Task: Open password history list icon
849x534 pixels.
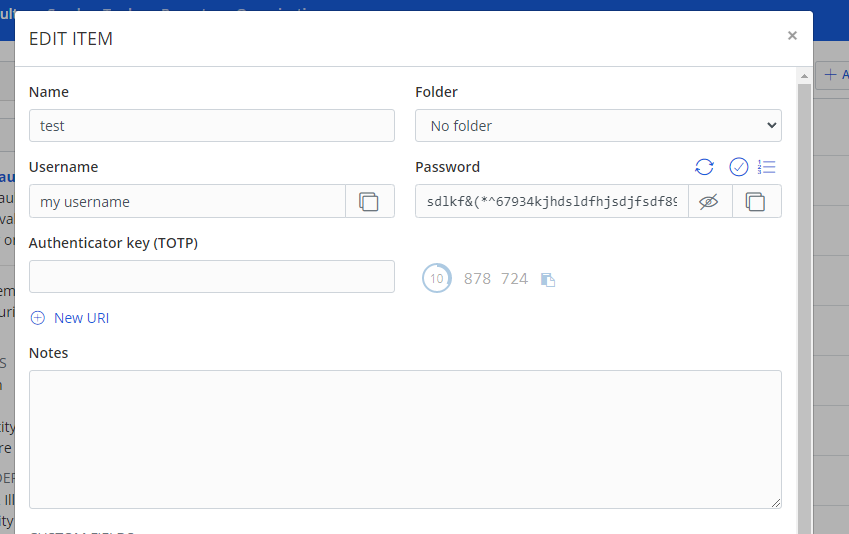Action: click(767, 167)
